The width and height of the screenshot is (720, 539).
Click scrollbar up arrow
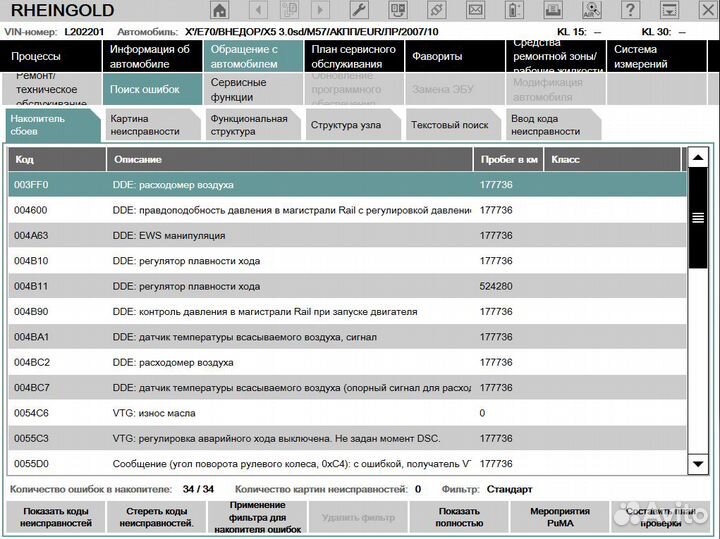click(698, 157)
